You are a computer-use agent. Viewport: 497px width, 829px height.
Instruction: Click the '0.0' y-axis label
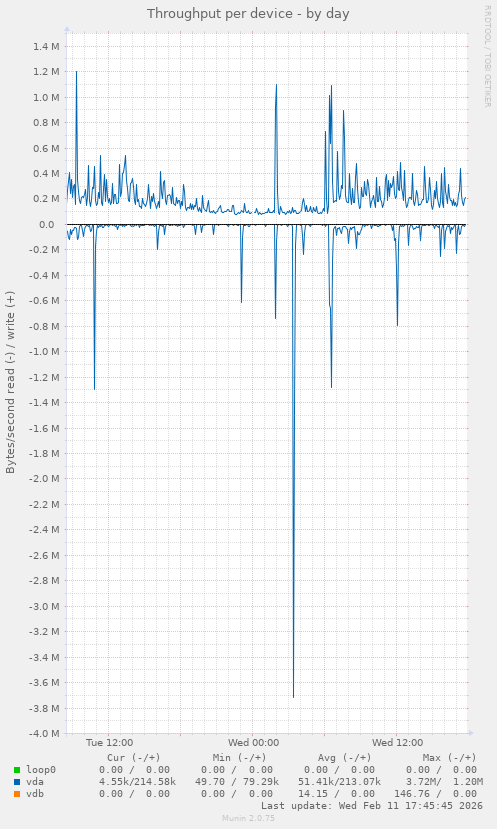(47, 225)
